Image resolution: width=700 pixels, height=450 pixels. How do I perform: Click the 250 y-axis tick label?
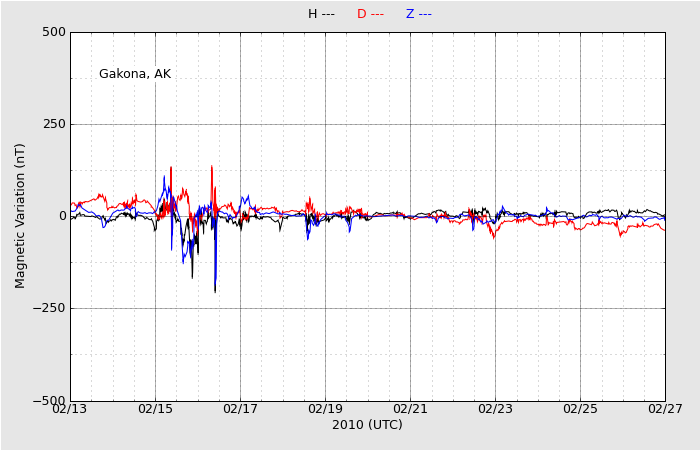tap(54, 124)
